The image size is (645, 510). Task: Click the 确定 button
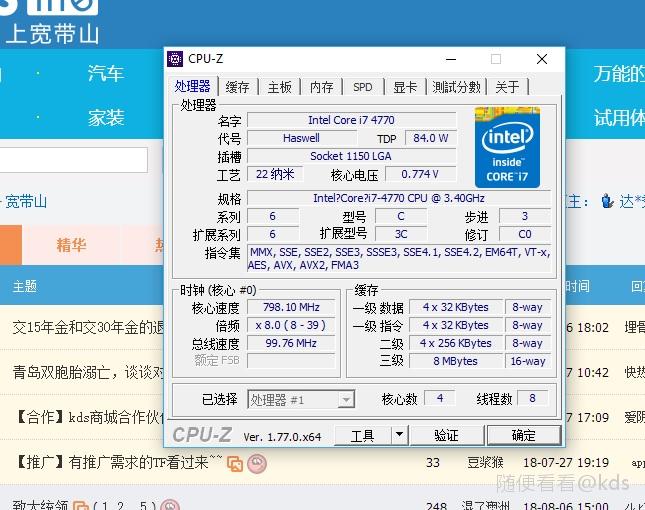click(x=524, y=436)
